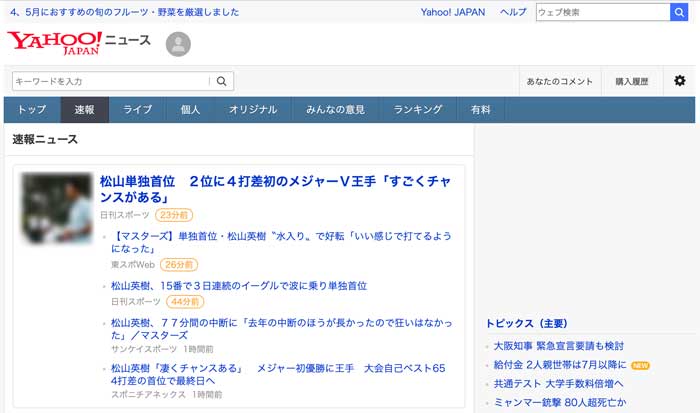Click the トピックス(主要) heading

[x=526, y=323]
